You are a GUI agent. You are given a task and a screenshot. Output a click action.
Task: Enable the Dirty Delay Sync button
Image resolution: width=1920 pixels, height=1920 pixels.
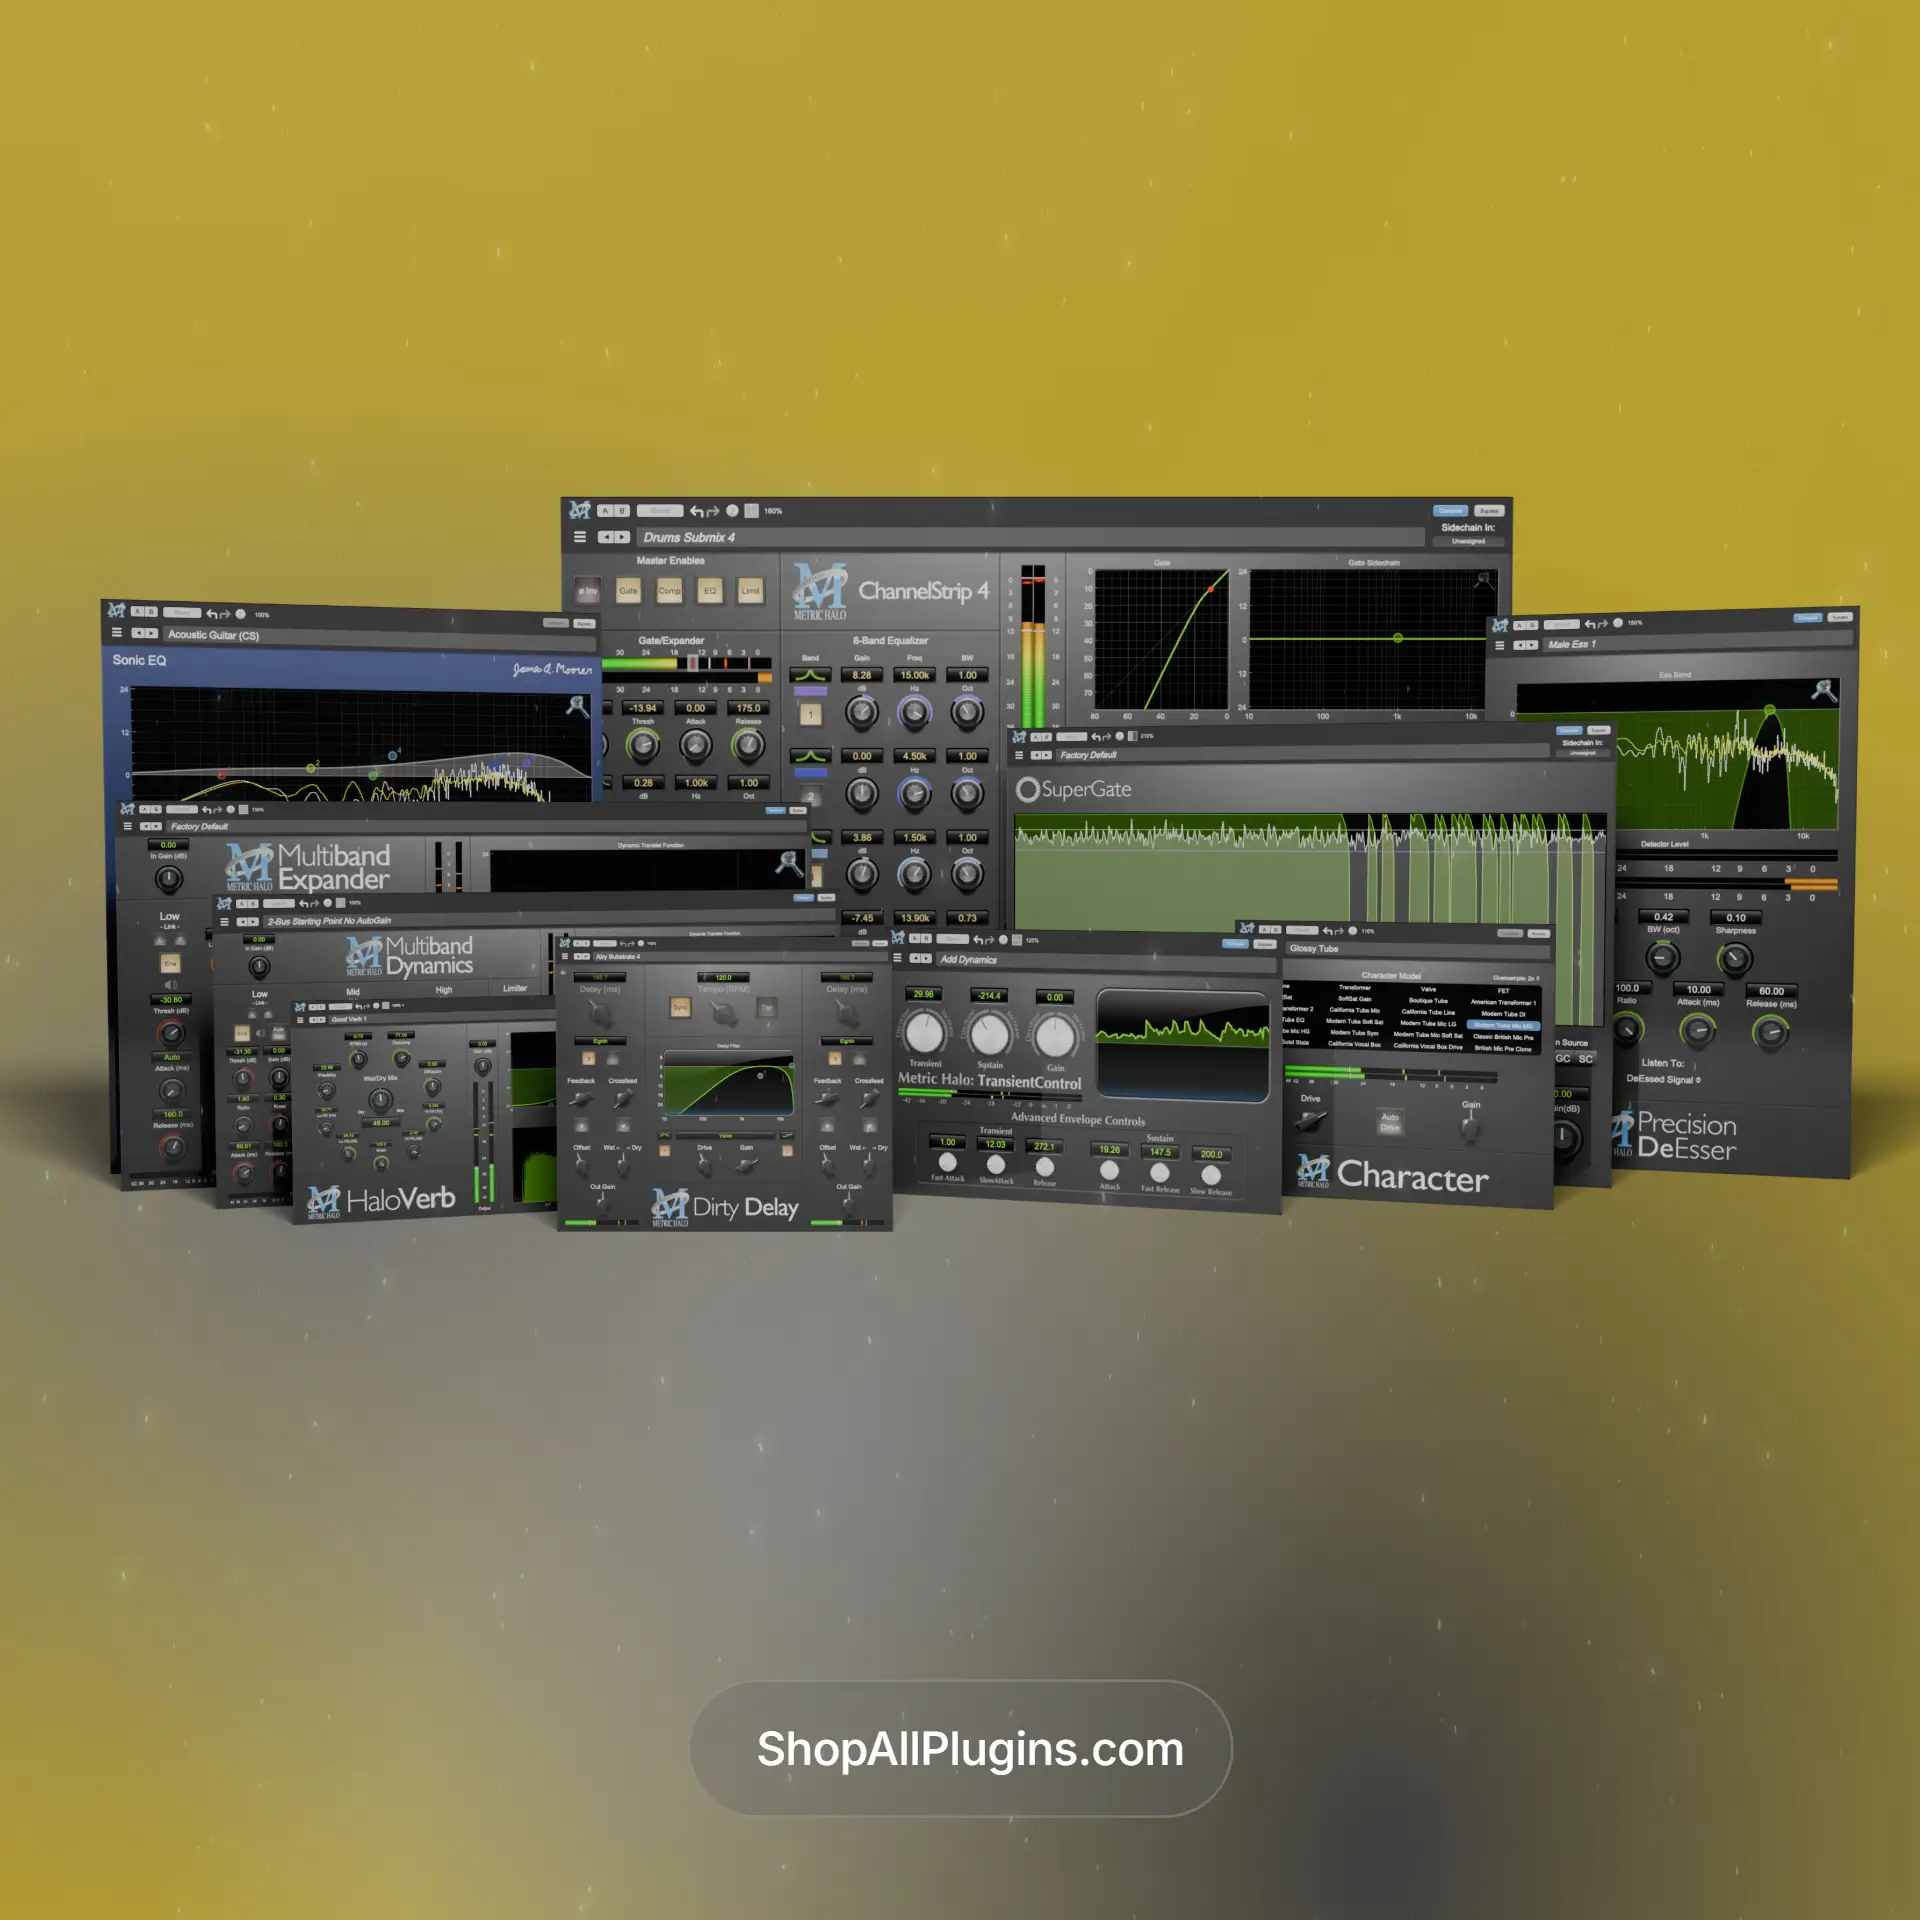680,1008
